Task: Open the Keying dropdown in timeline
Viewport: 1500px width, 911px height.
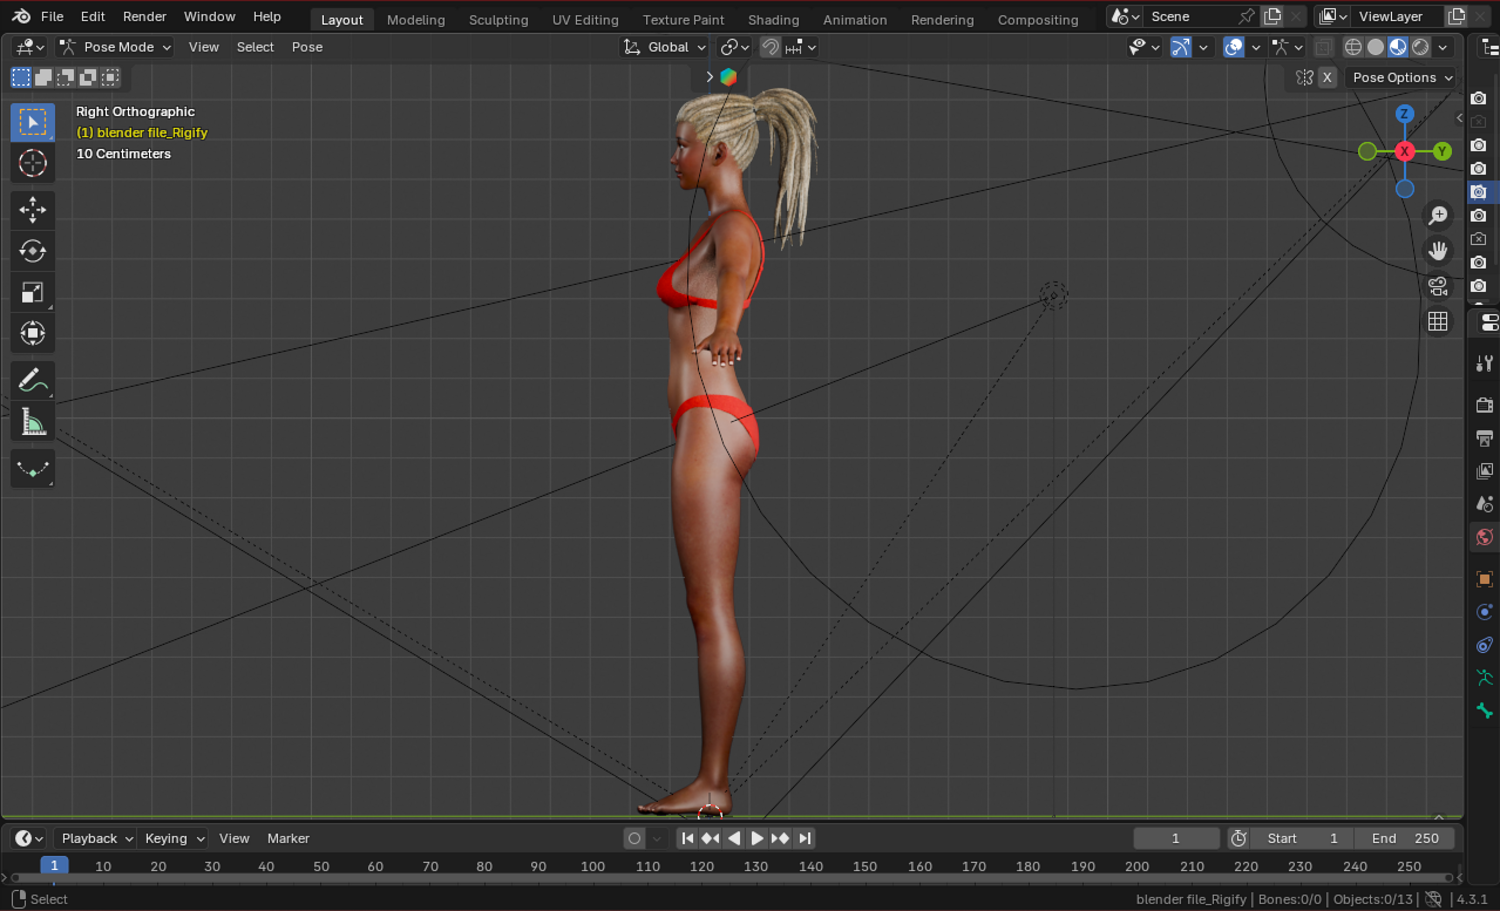Action: pos(174,838)
